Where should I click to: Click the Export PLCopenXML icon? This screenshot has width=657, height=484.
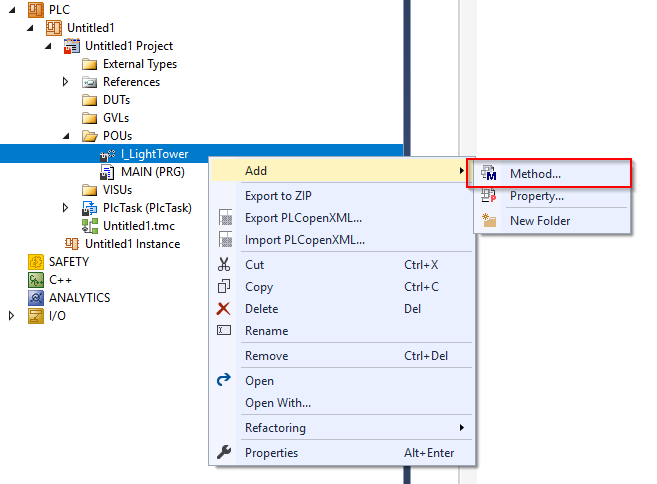pyautogui.click(x=225, y=217)
